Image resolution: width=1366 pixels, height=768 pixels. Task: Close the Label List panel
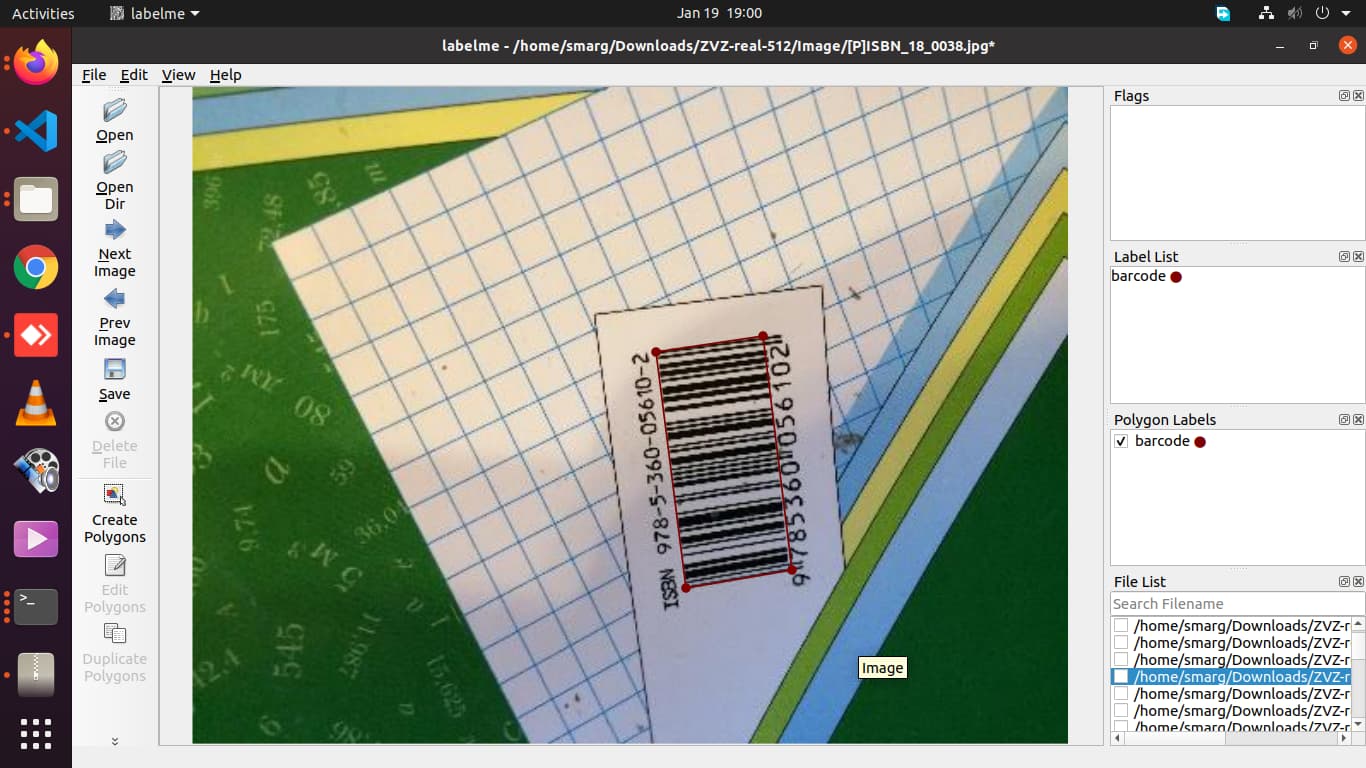1358,257
